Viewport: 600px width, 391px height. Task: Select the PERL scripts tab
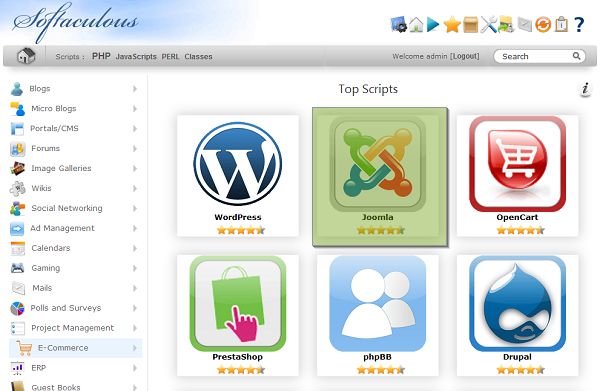tap(170, 57)
